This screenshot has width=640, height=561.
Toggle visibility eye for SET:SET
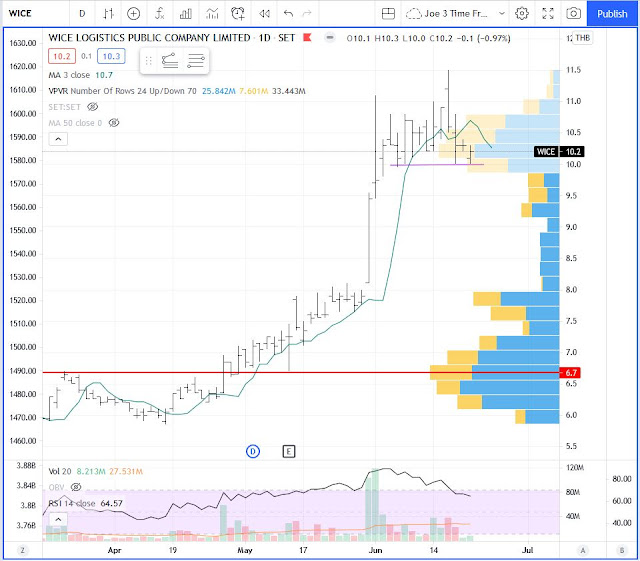click(x=93, y=107)
